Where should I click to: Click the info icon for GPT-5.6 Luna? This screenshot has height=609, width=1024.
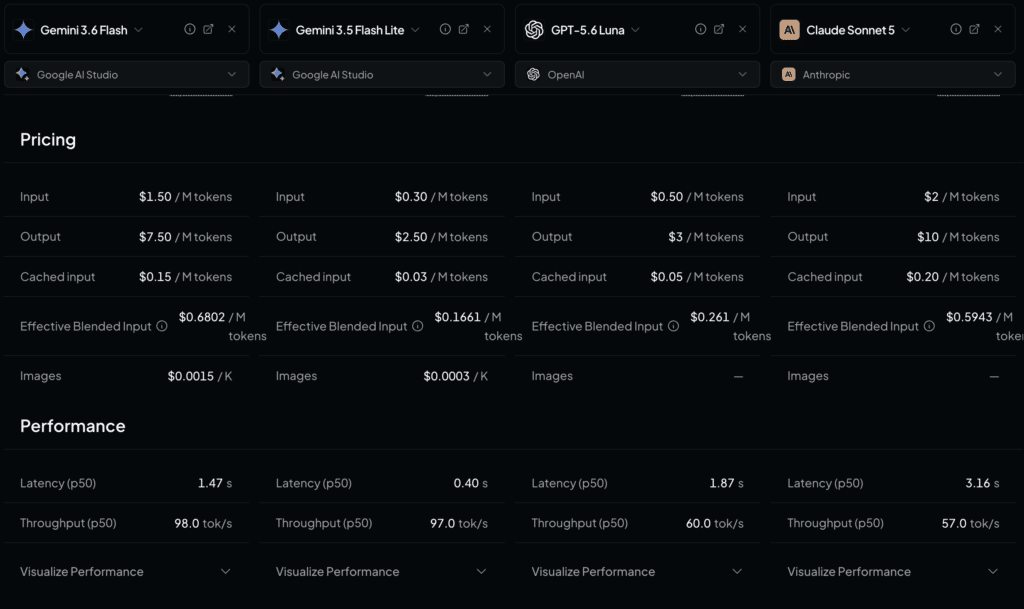coord(700,29)
